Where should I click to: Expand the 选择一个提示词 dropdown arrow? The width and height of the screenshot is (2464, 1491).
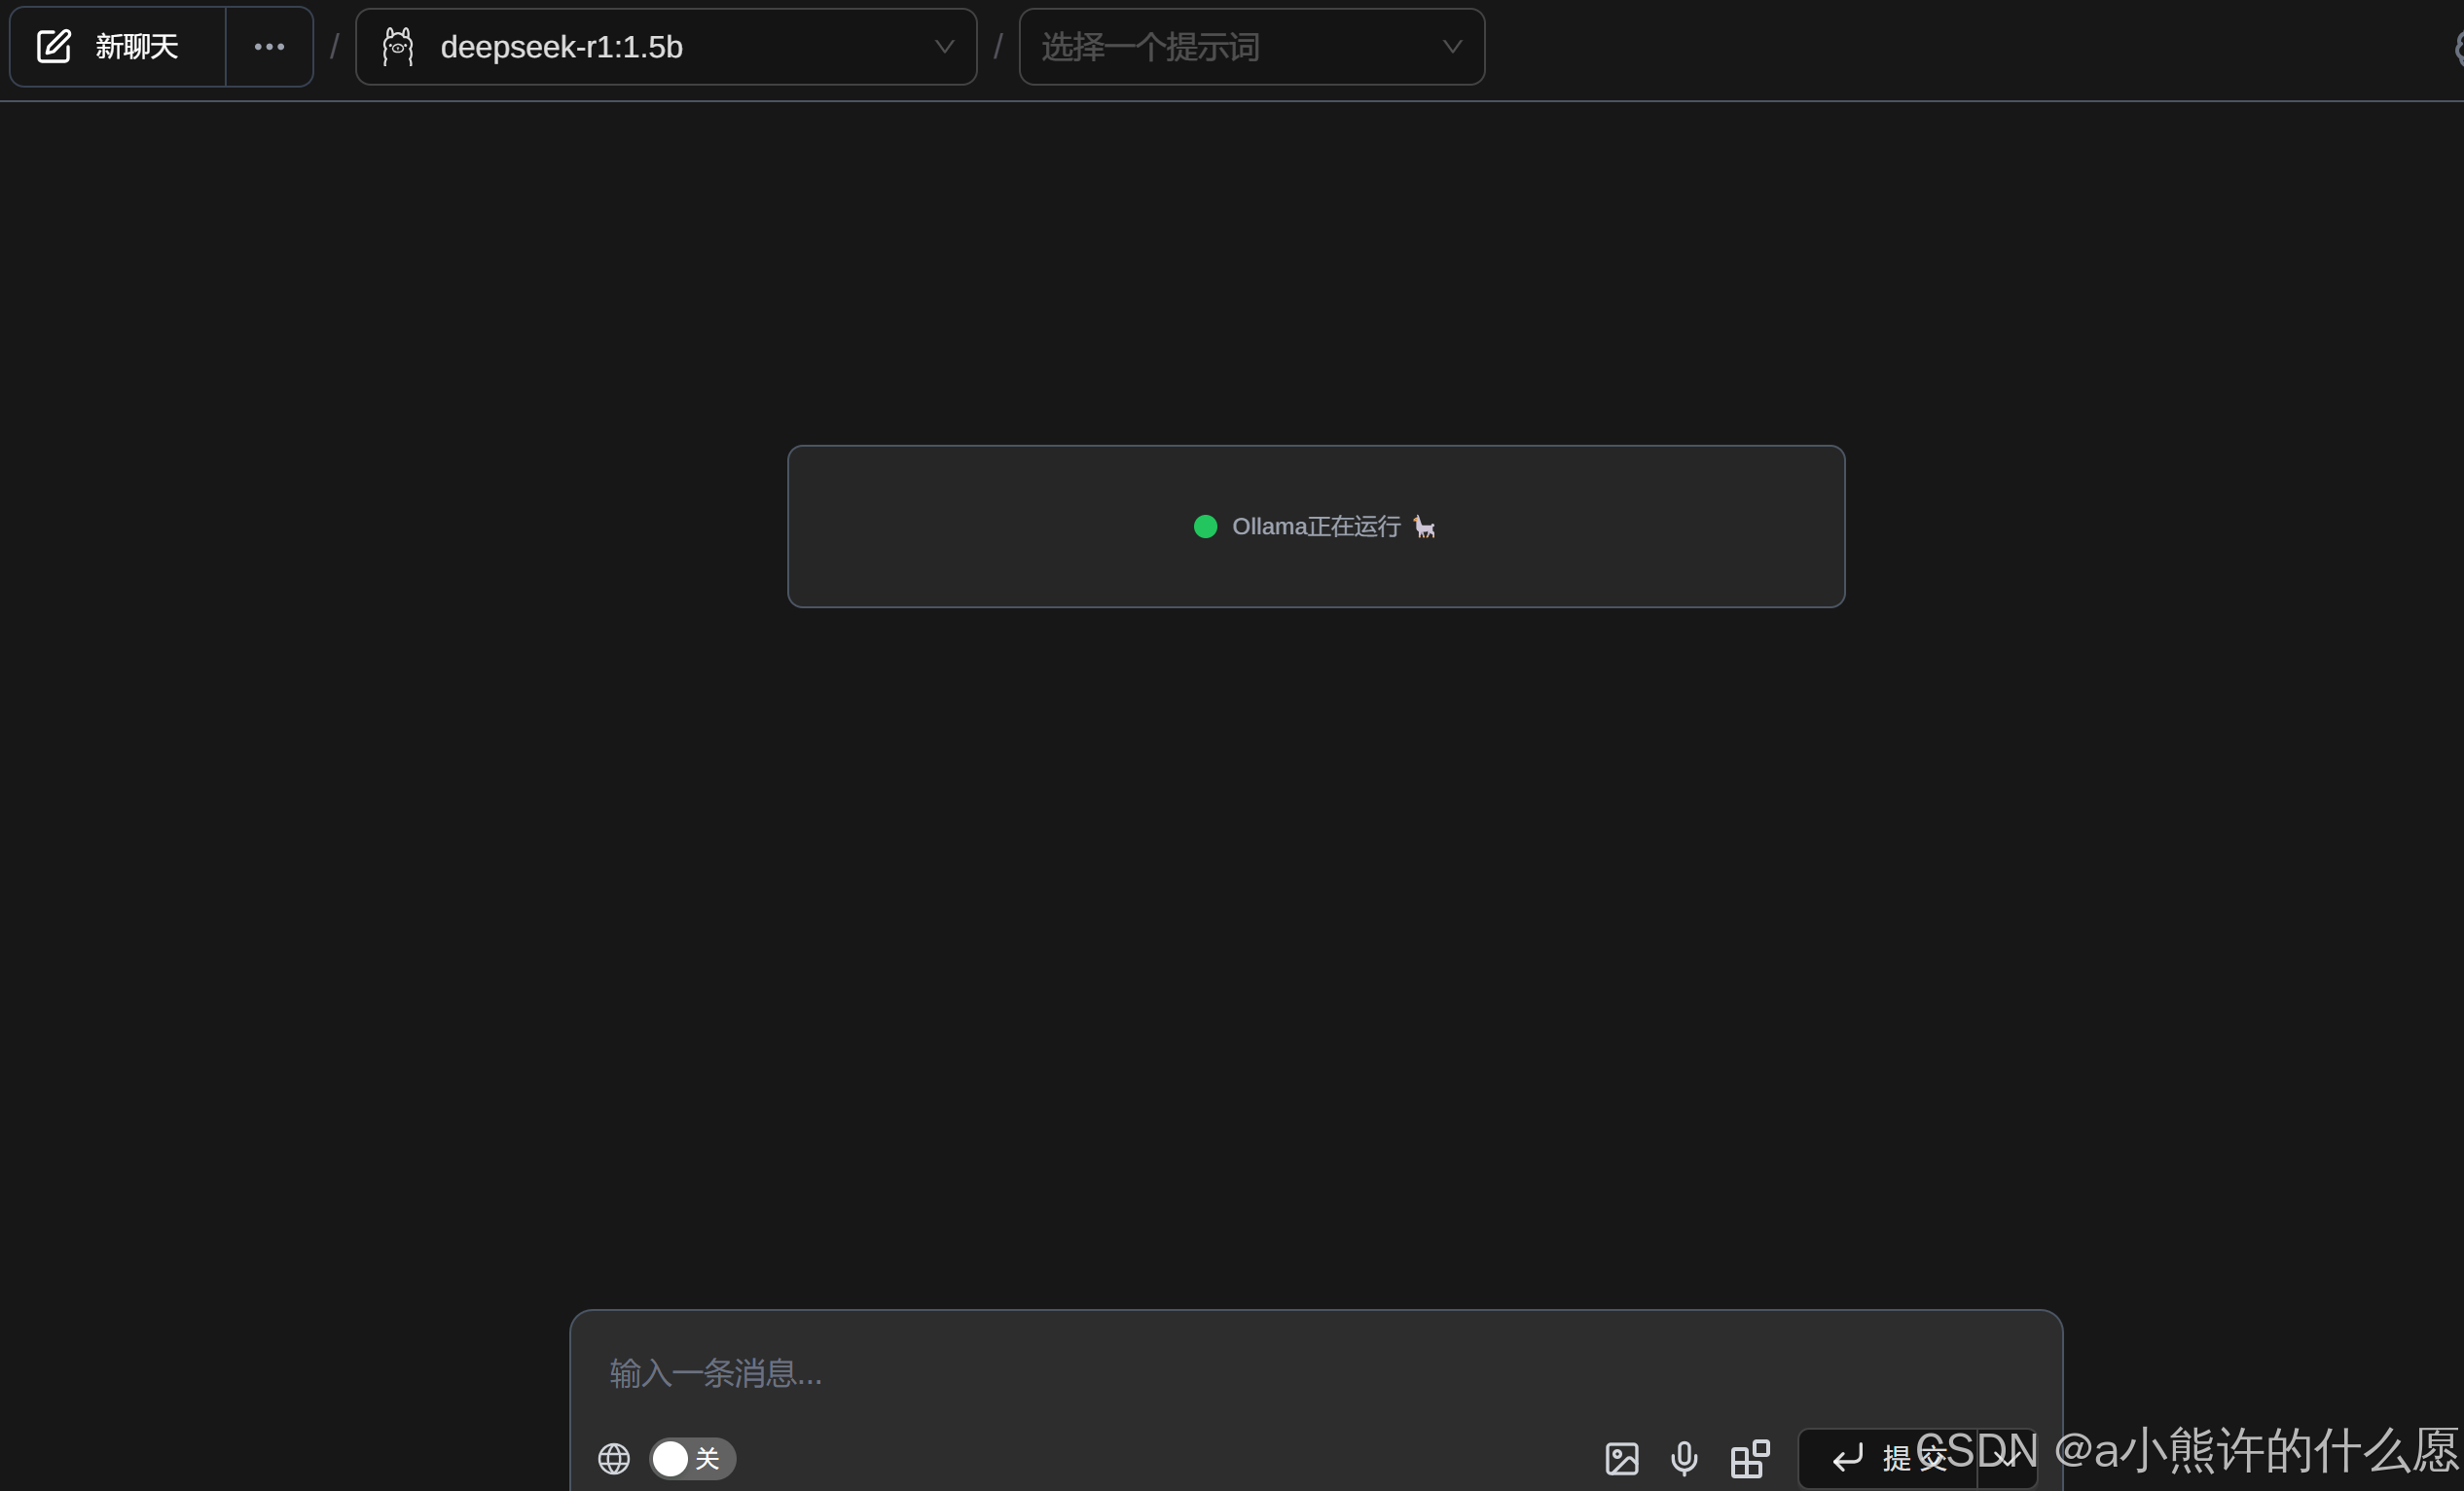tap(1452, 47)
